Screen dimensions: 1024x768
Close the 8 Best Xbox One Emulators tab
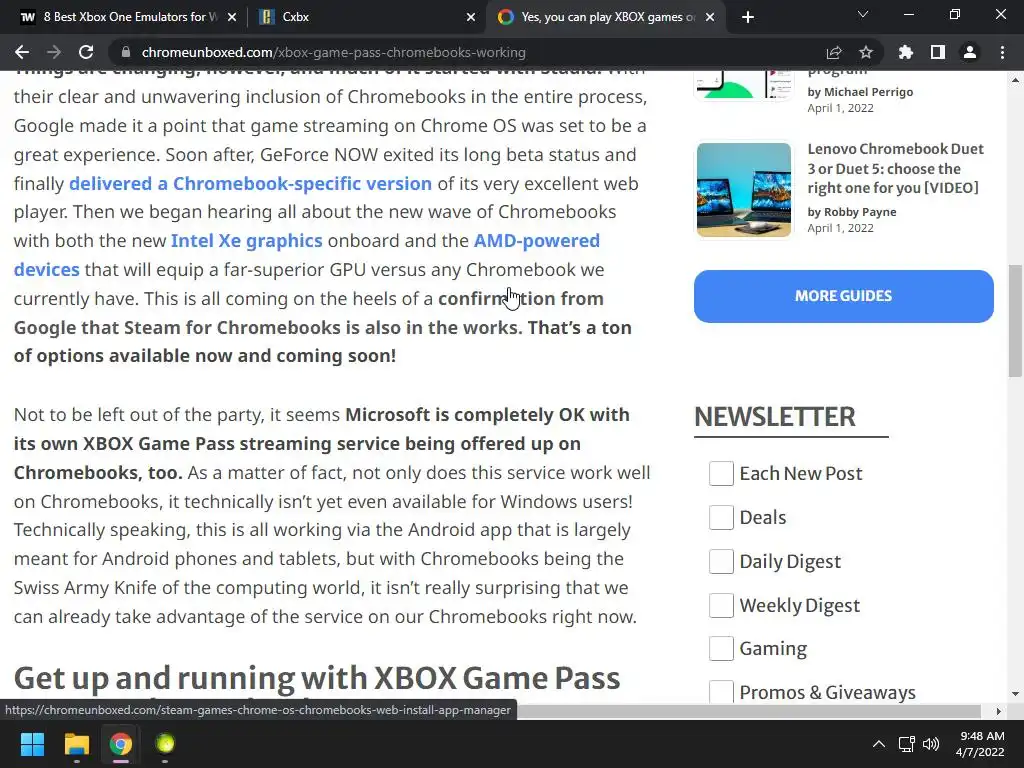pyautogui.click(x=232, y=17)
